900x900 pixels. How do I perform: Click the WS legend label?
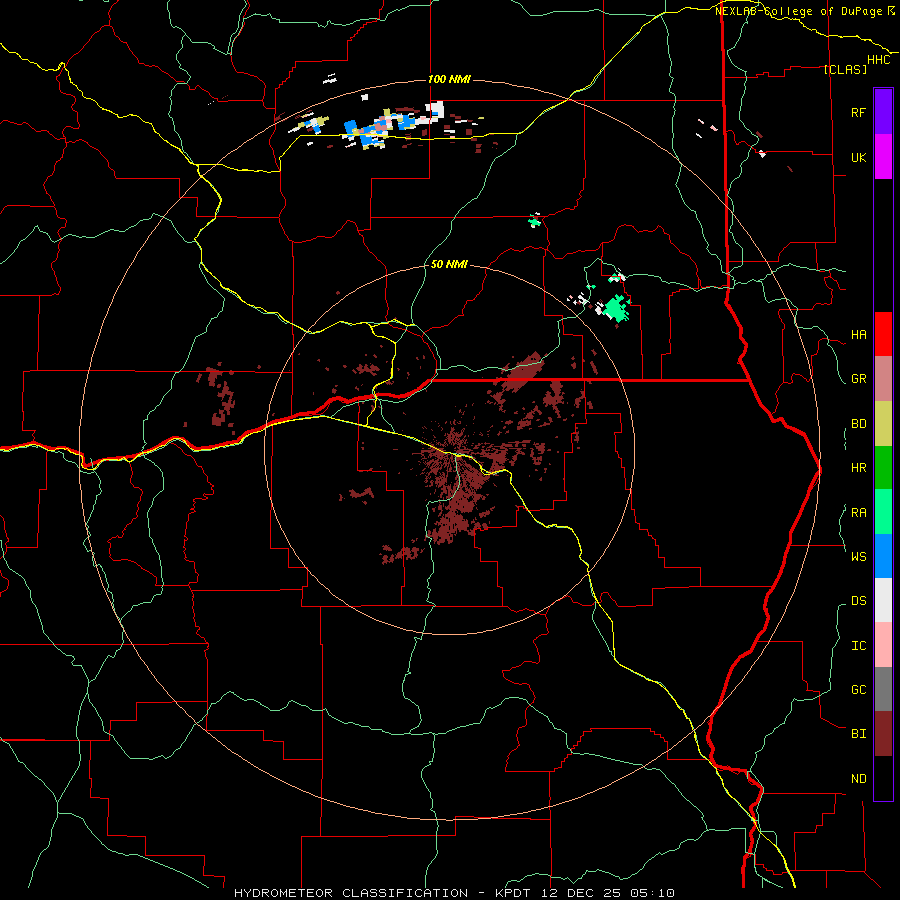click(x=858, y=557)
